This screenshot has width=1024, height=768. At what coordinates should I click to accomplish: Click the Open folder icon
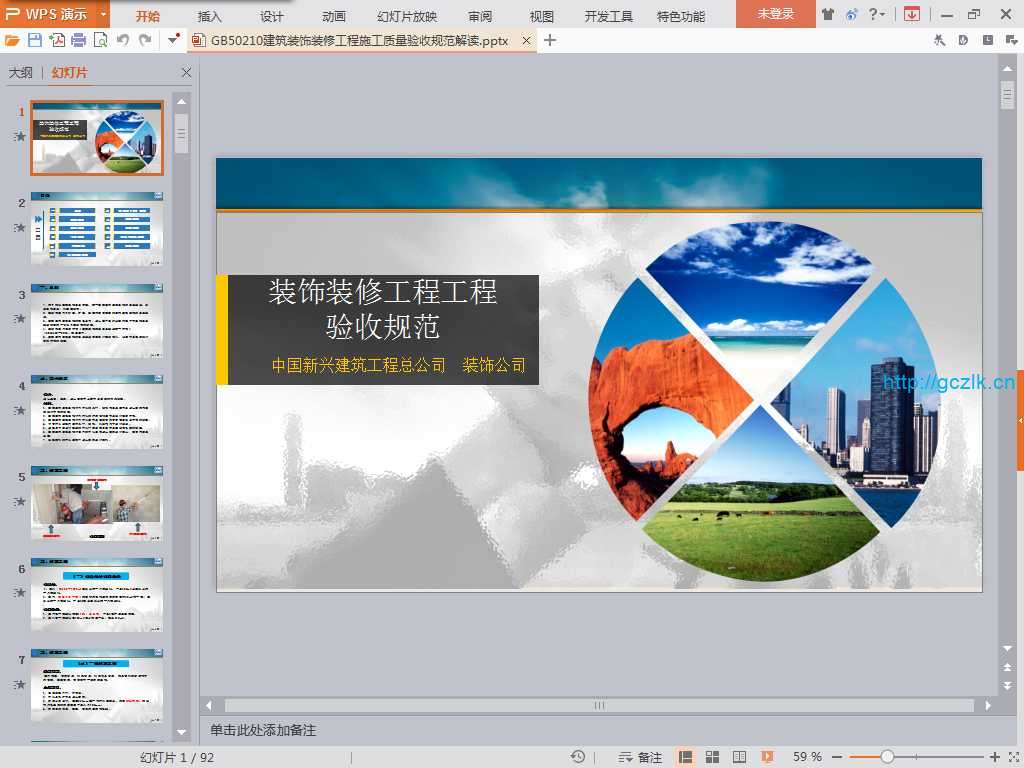coord(12,40)
